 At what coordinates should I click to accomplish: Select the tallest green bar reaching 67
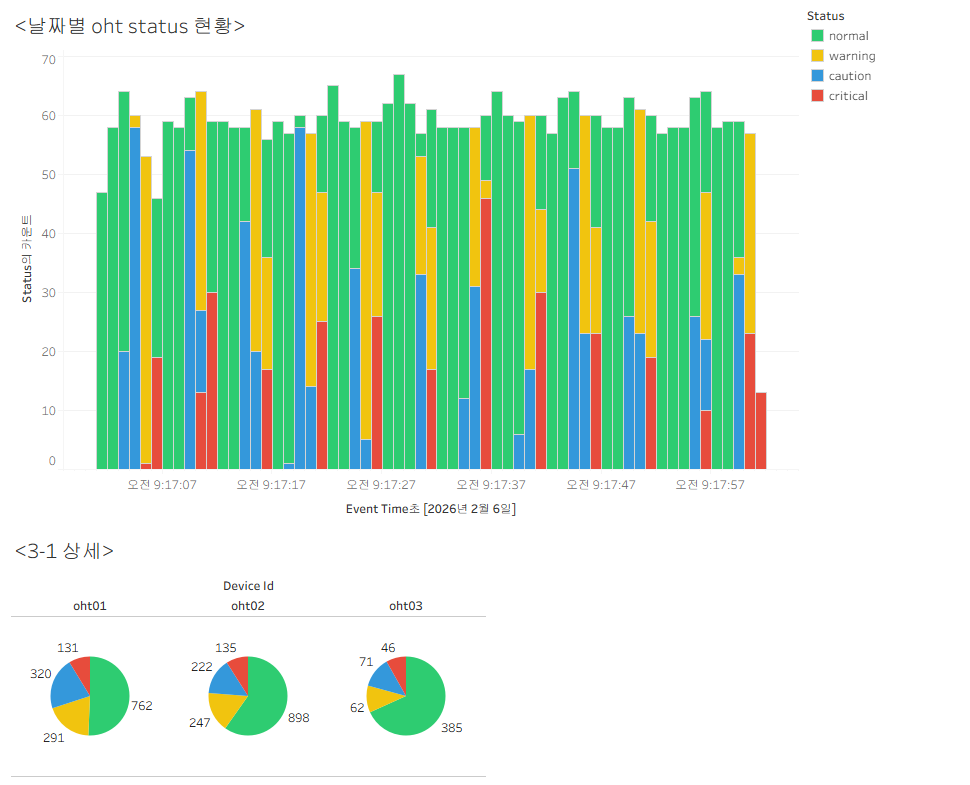tap(399, 272)
